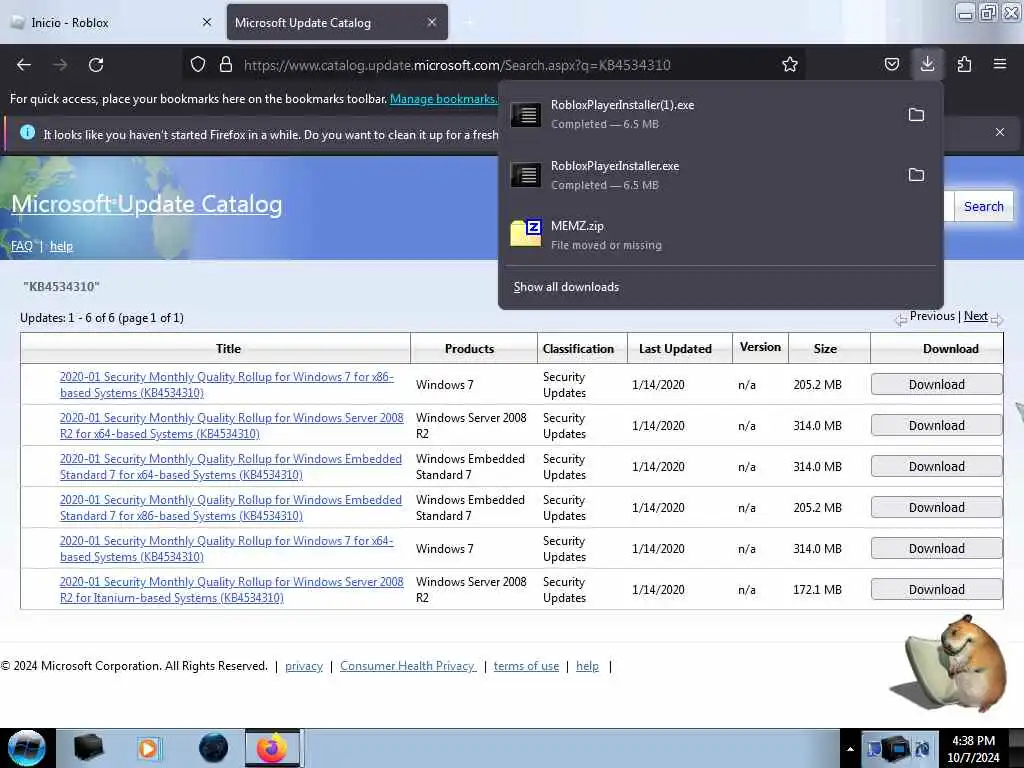Open the Consumer Health Privacy link
The image size is (1024, 768).
[x=408, y=666]
